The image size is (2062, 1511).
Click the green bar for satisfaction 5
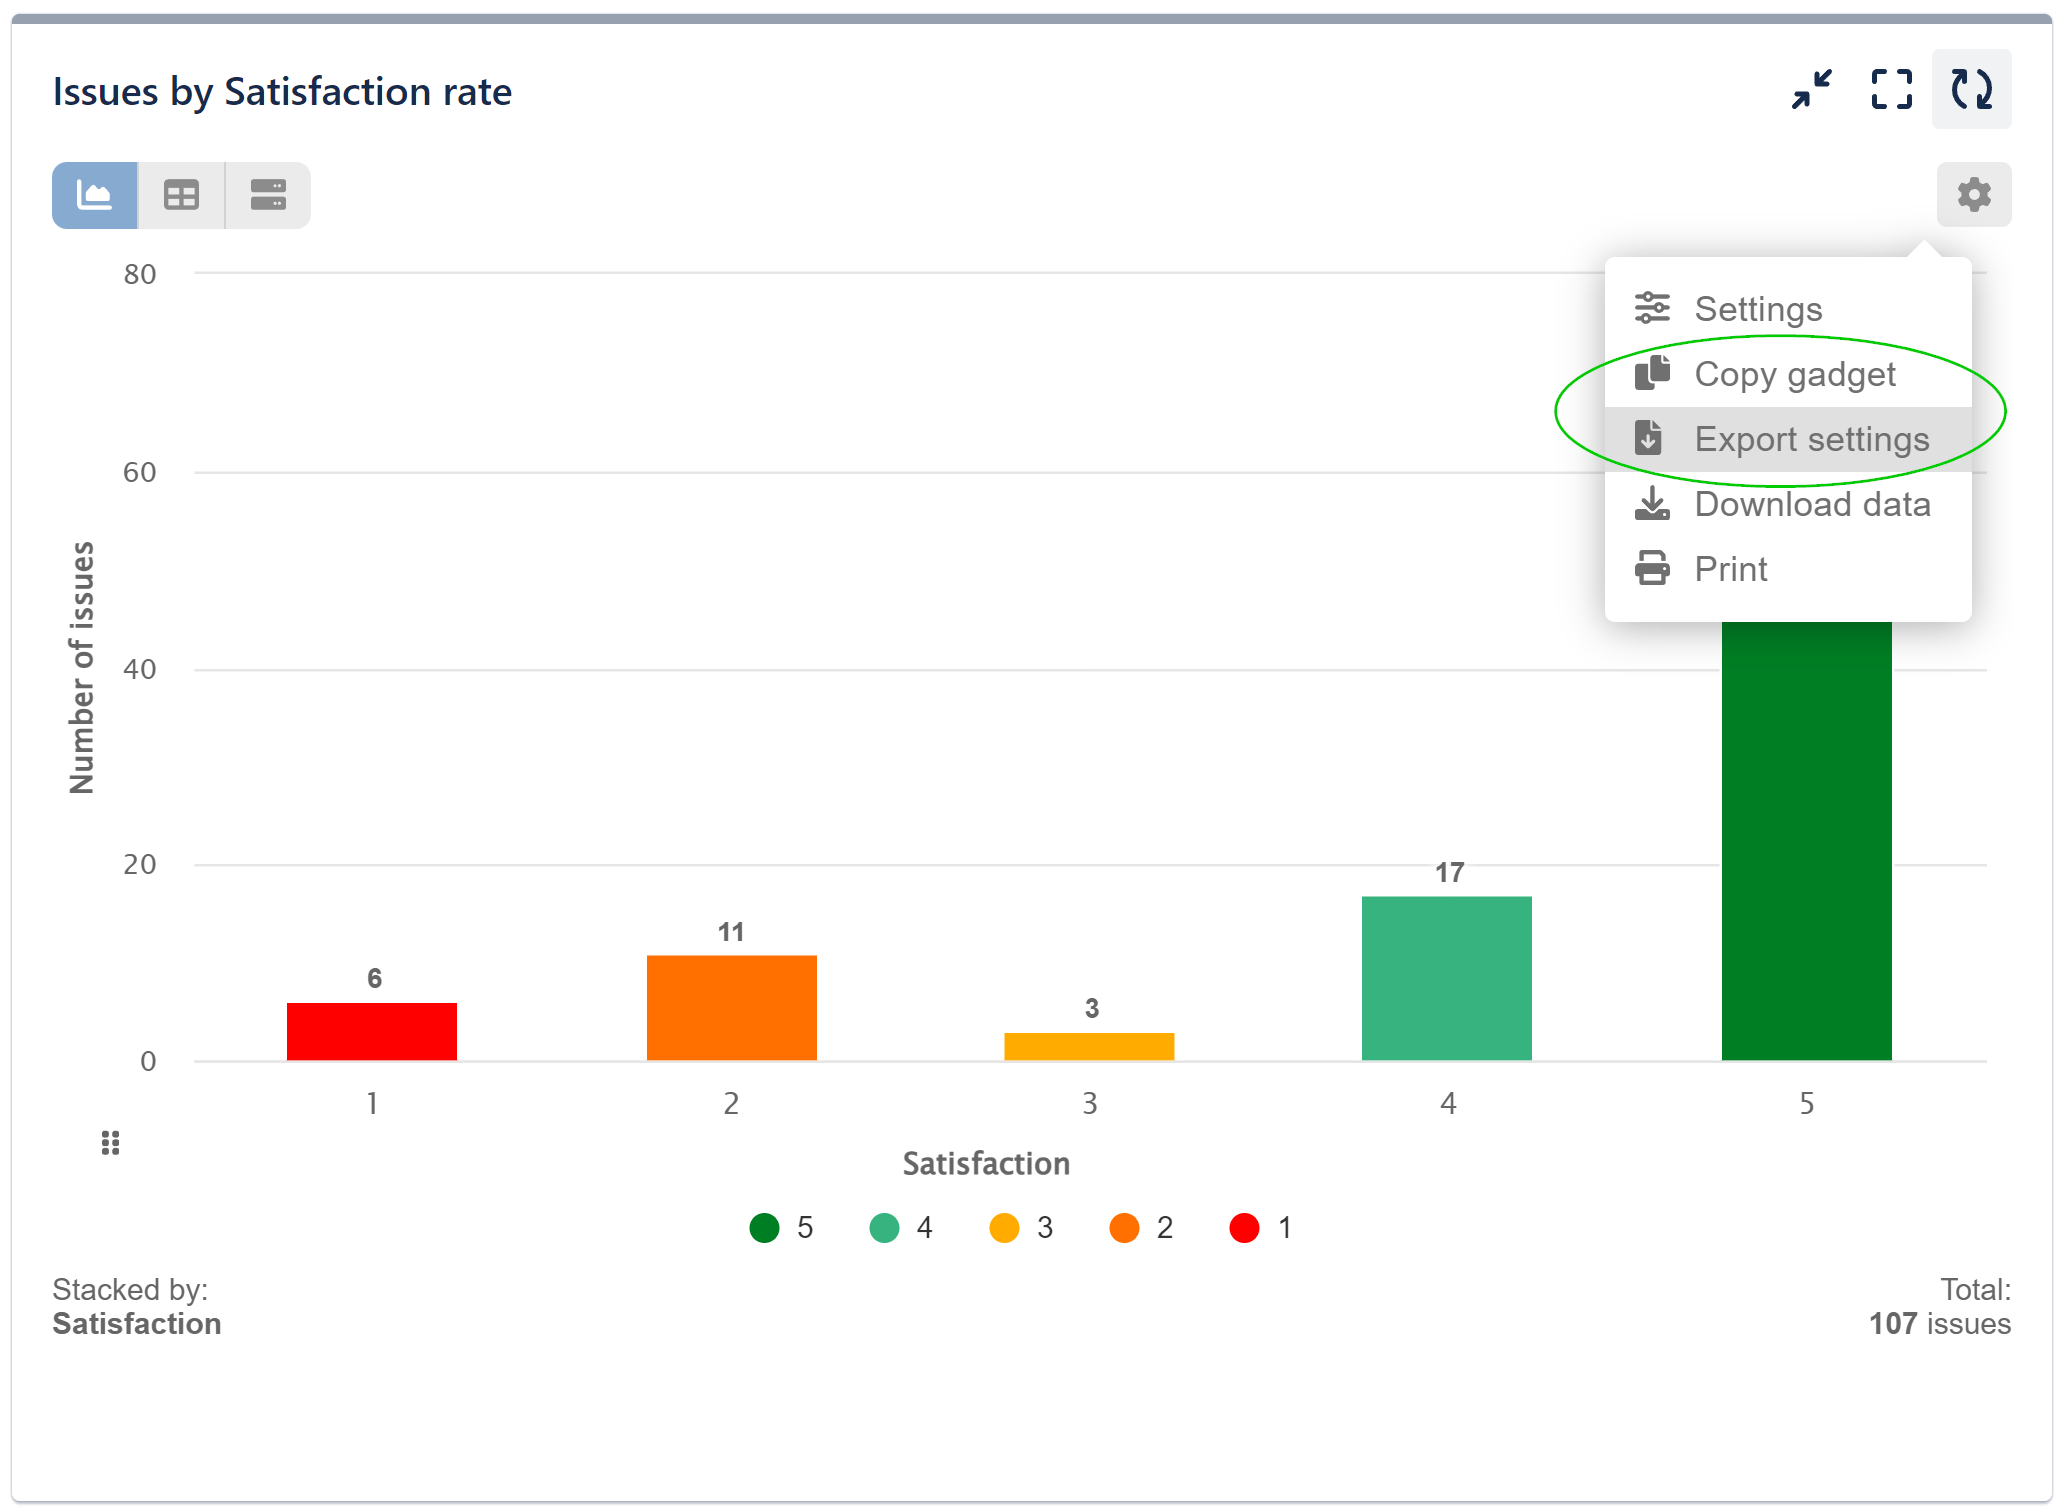click(x=1806, y=850)
